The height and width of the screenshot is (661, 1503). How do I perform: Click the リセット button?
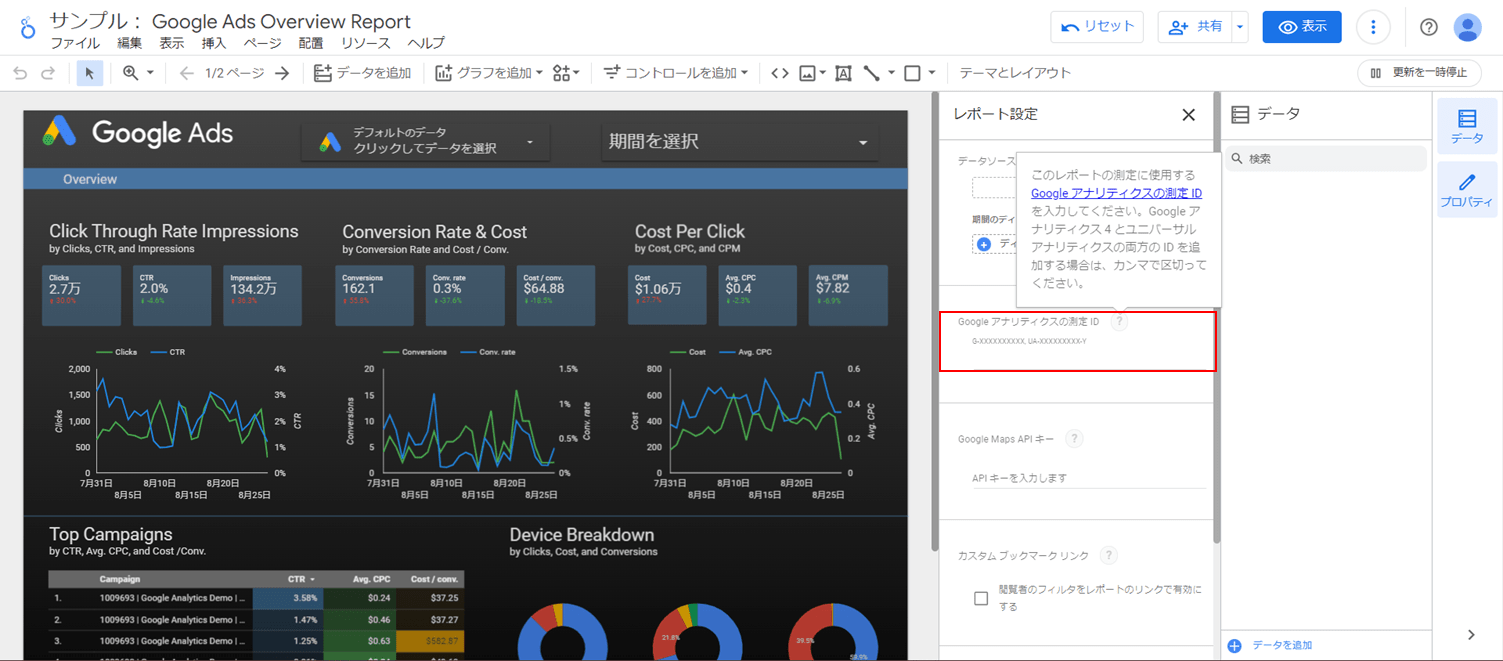[1097, 27]
